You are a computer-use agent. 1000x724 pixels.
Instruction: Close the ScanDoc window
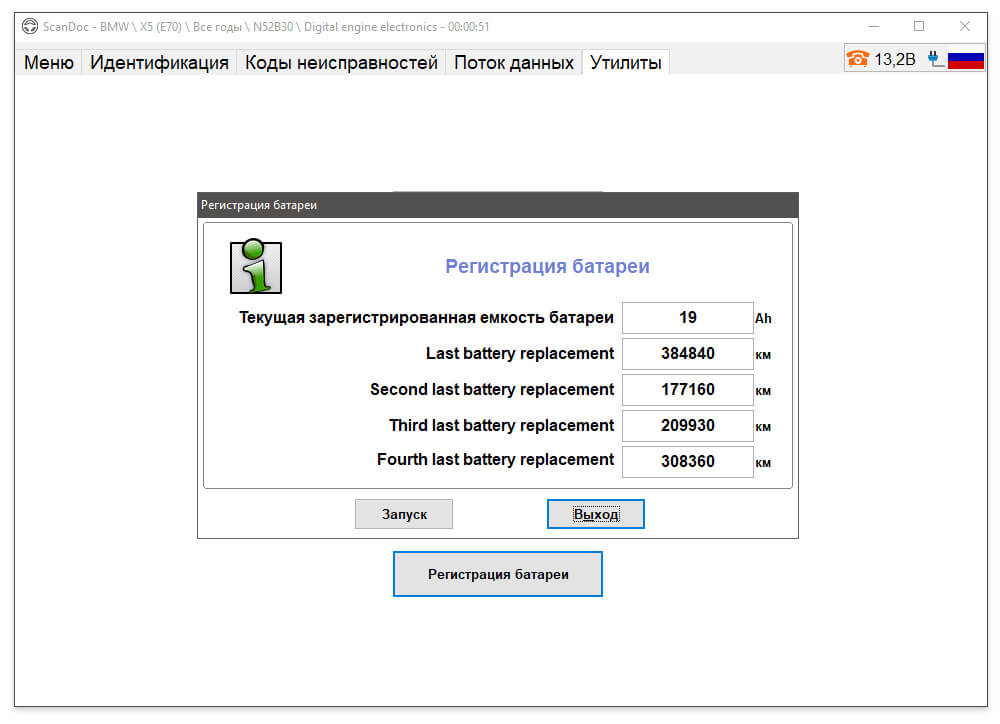click(x=965, y=27)
